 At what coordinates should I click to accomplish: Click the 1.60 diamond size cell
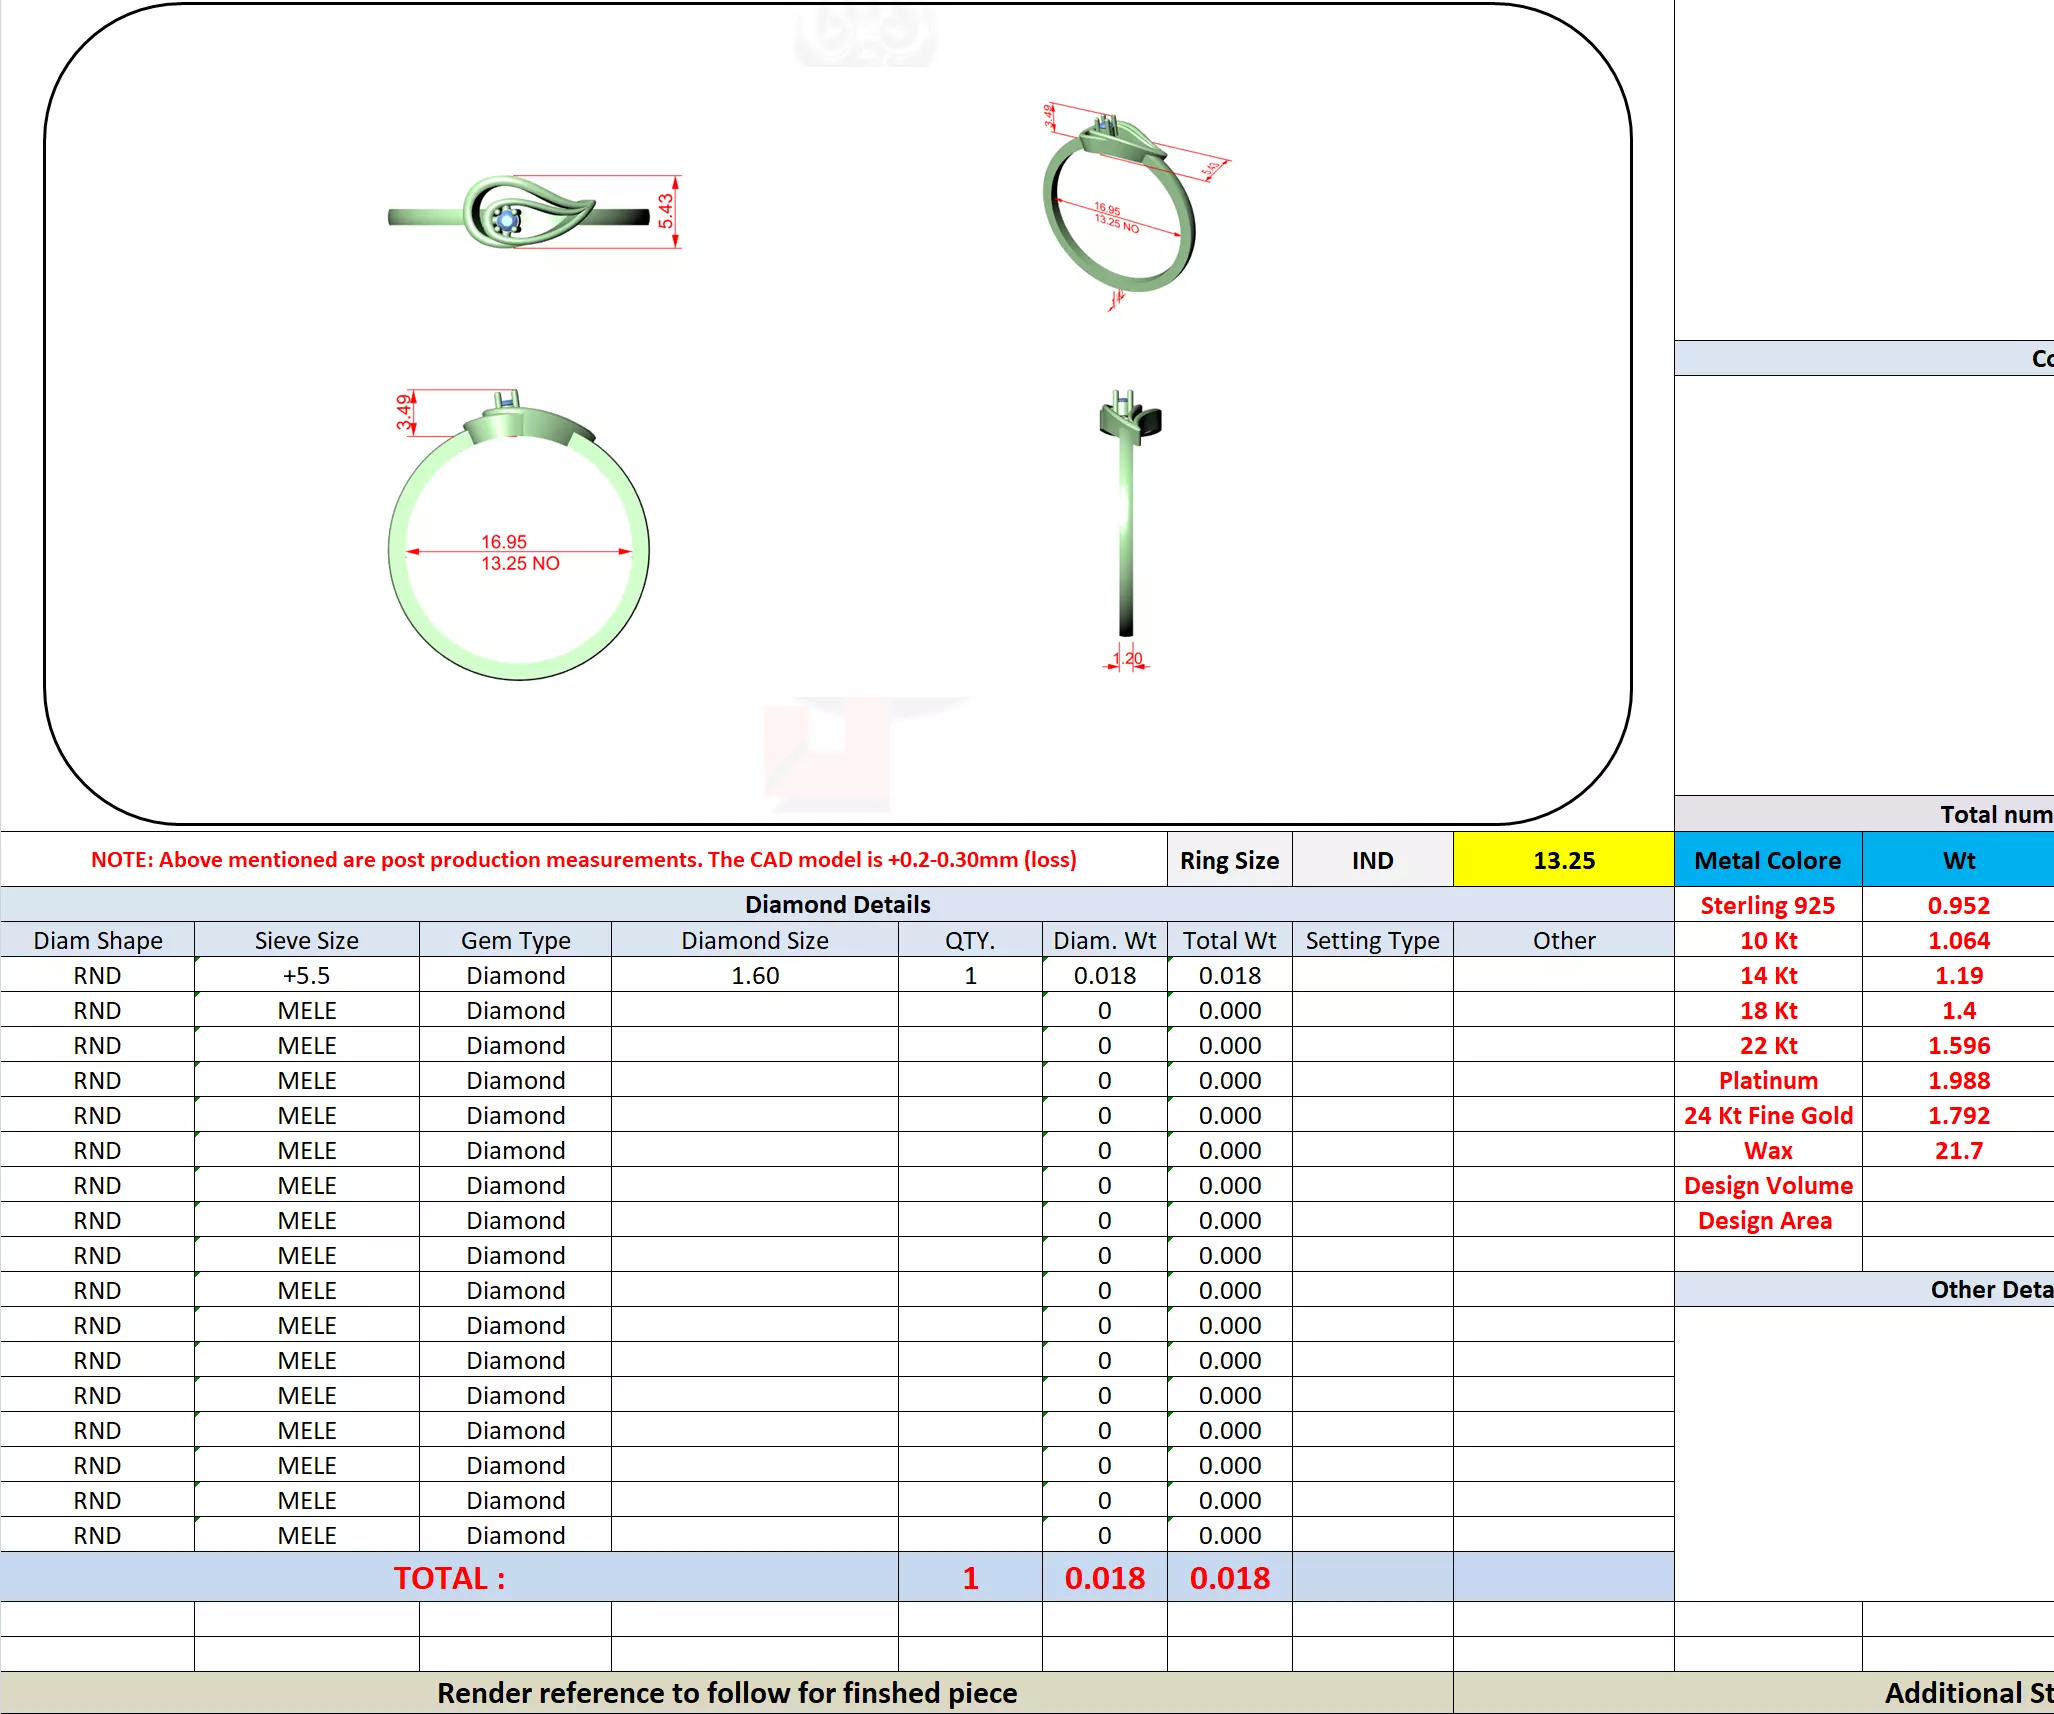click(754, 975)
